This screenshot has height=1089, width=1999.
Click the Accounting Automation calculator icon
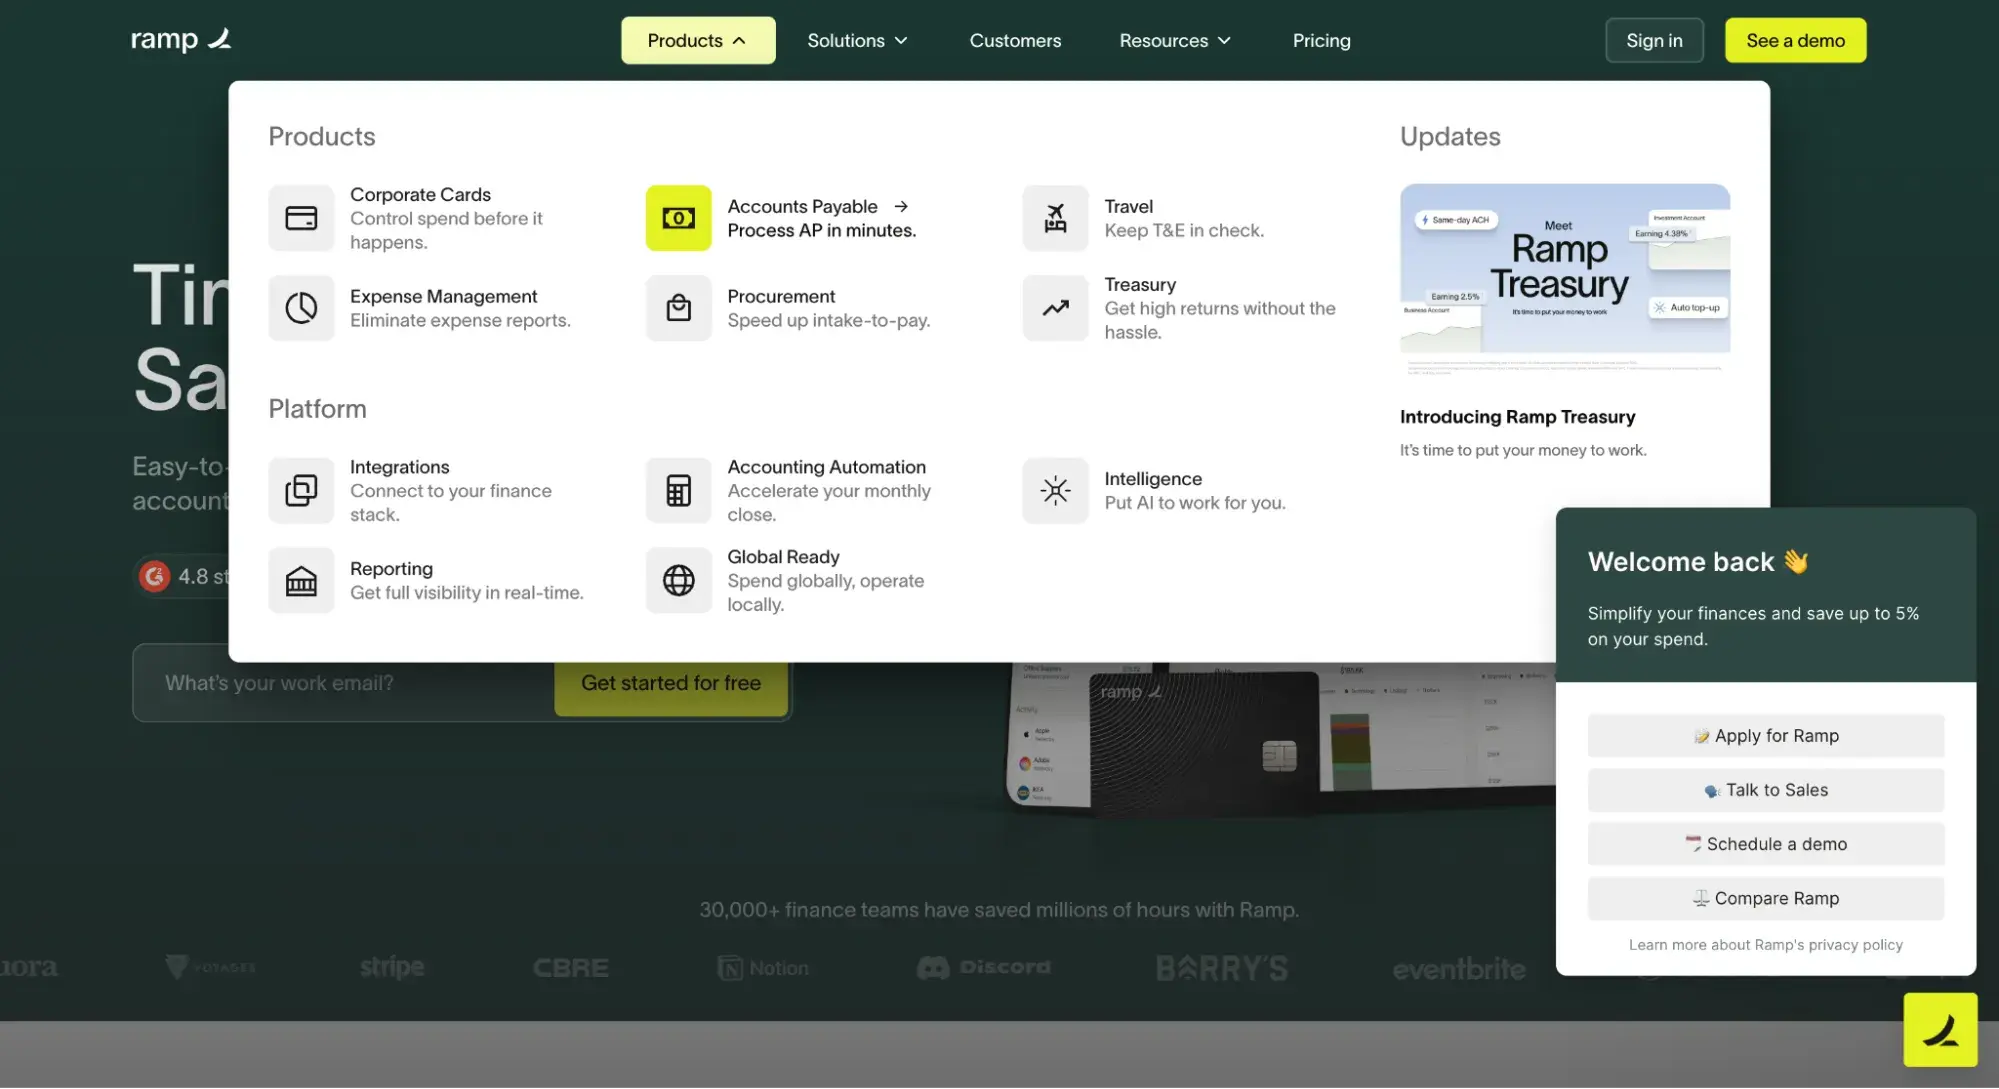click(678, 490)
